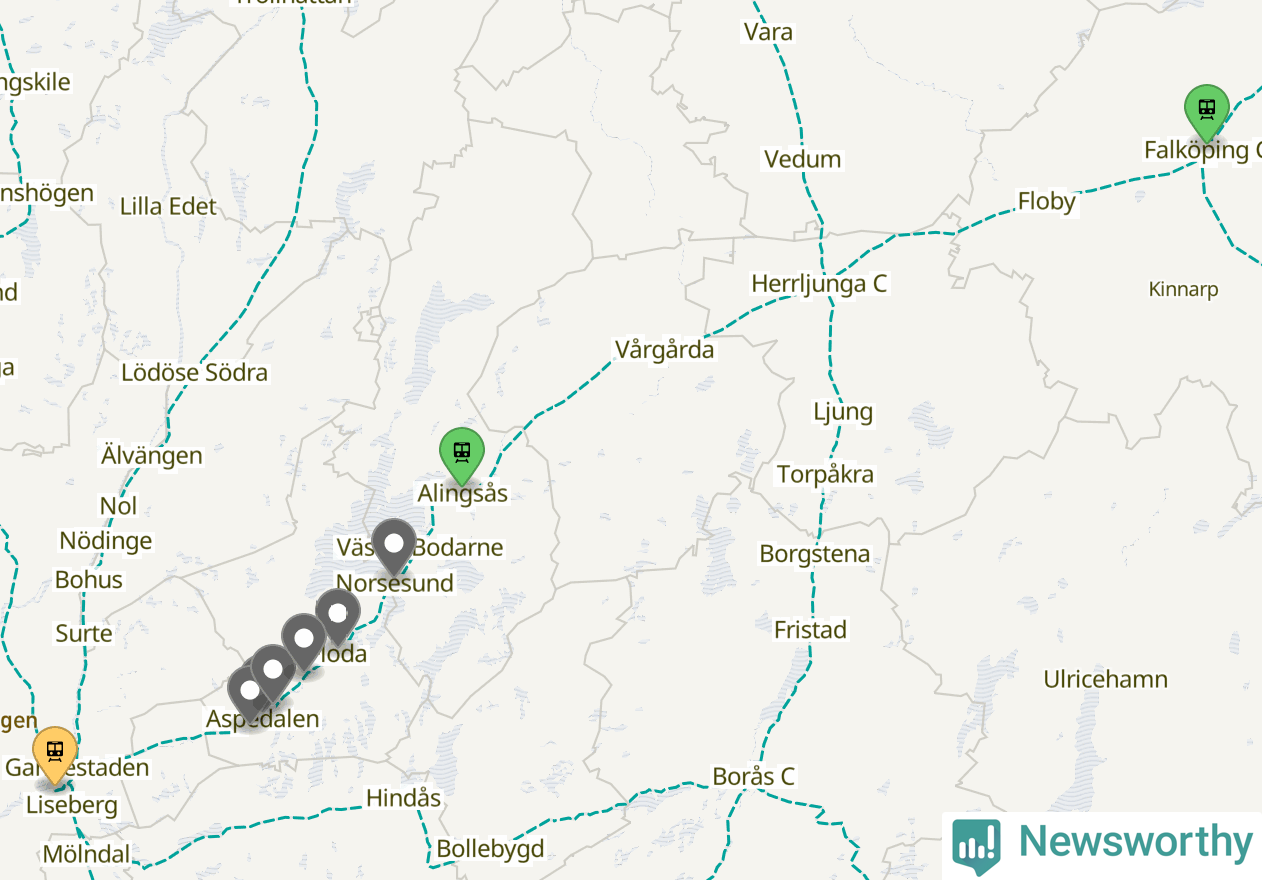Select the gray pin above Norsesund
This screenshot has width=1262, height=880.
click(394, 545)
